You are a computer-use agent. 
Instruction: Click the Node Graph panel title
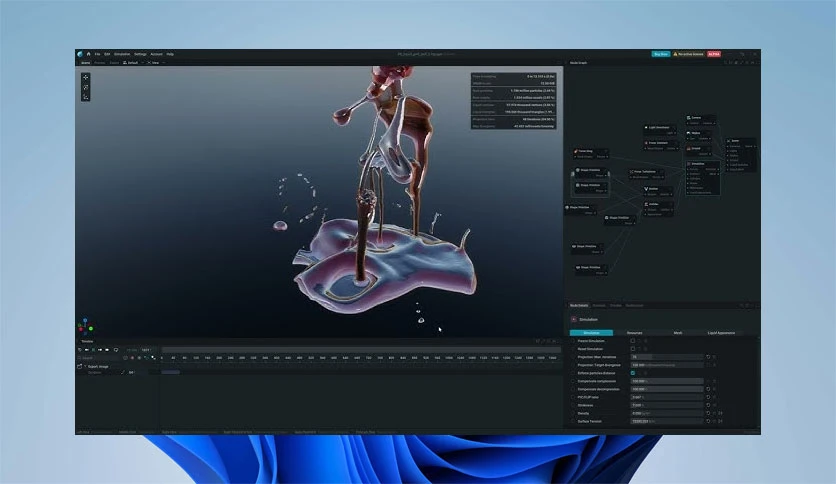[578, 62]
